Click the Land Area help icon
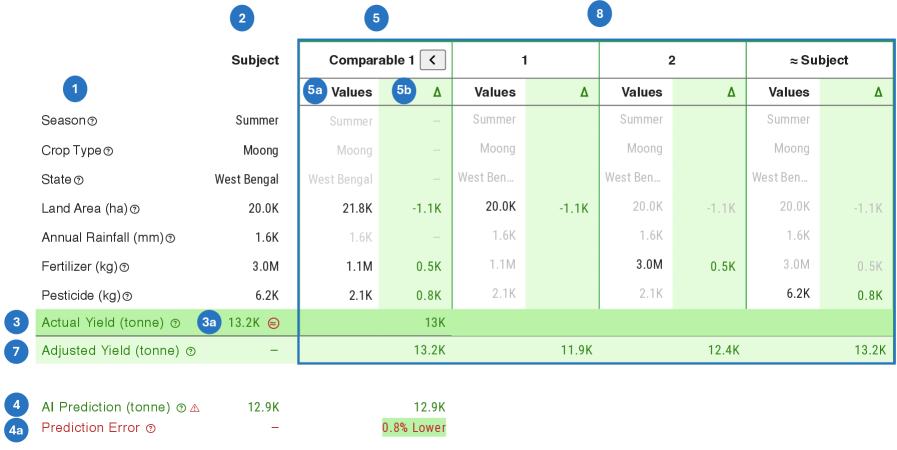This screenshot has width=897, height=450. [134, 209]
